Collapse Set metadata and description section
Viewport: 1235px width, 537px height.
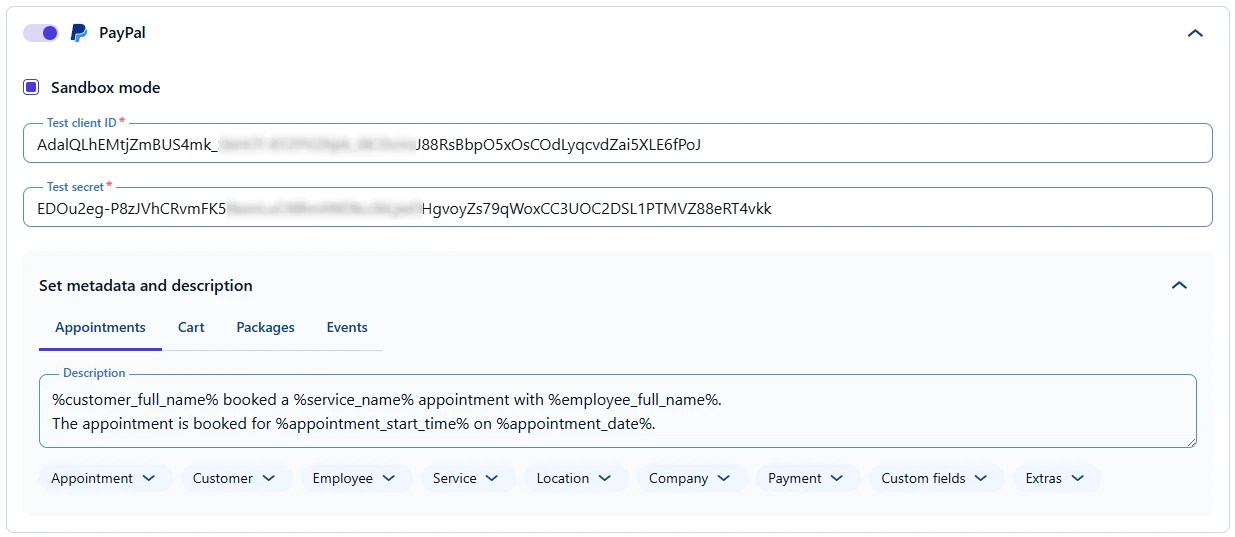[1179, 285]
